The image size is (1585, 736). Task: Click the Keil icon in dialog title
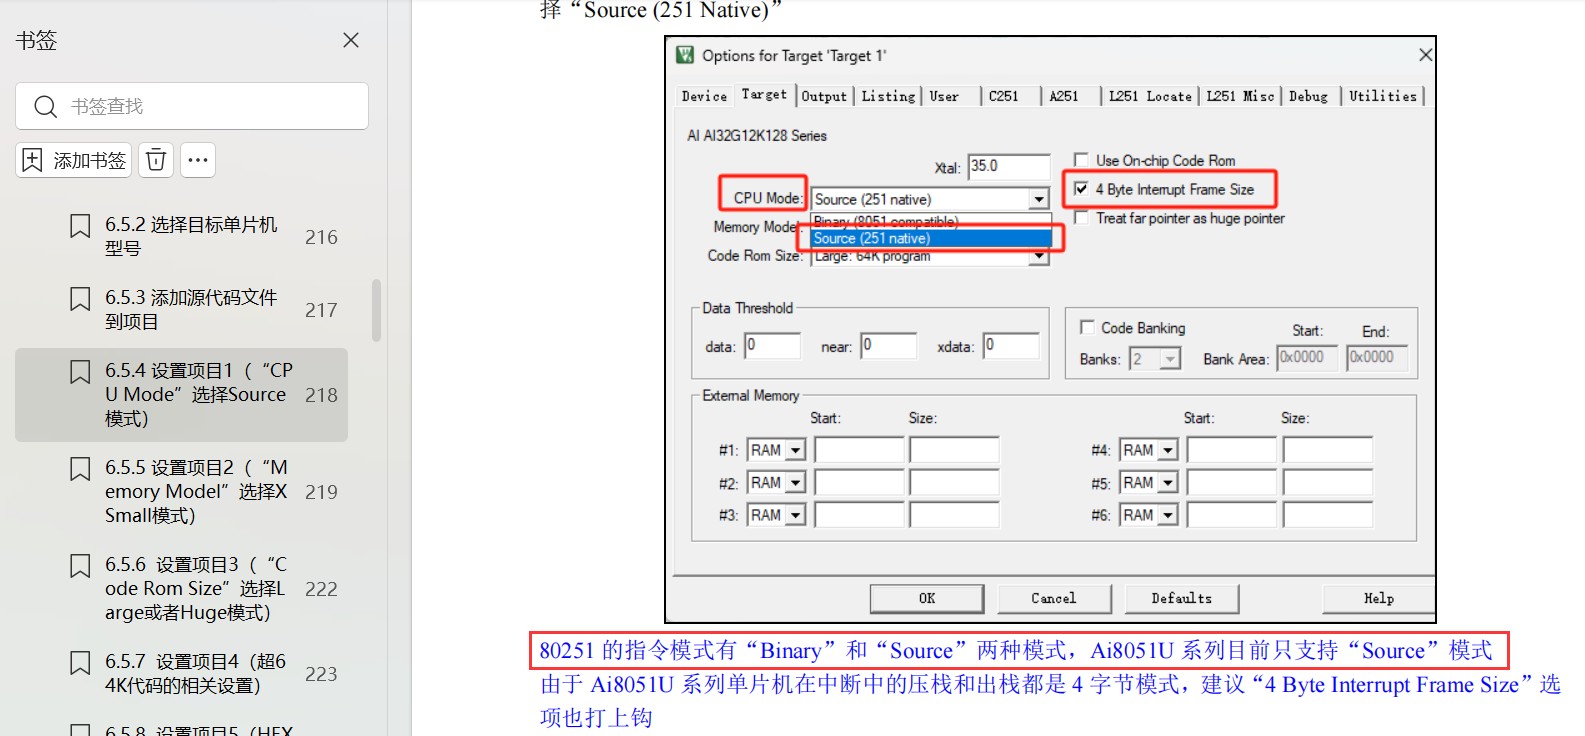pyautogui.click(x=685, y=55)
